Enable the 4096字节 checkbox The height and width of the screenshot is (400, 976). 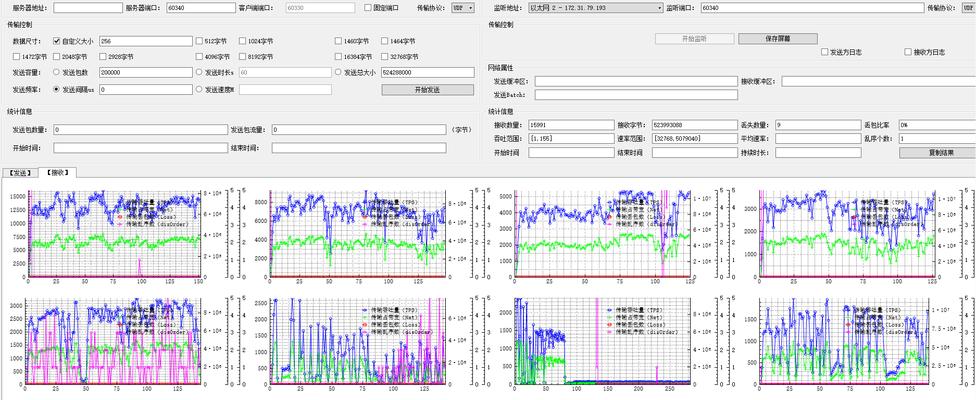[x=199, y=57]
